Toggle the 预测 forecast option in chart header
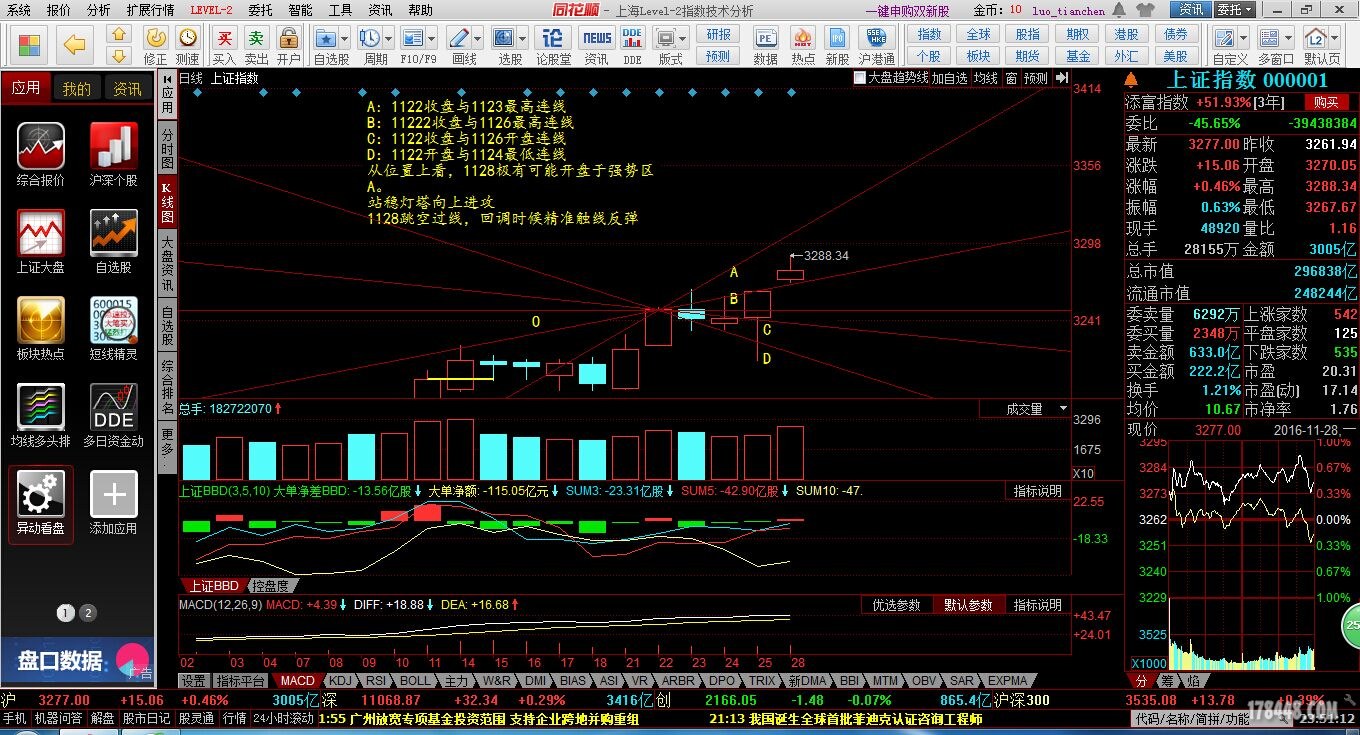The height and width of the screenshot is (735, 1360). click(x=1036, y=78)
